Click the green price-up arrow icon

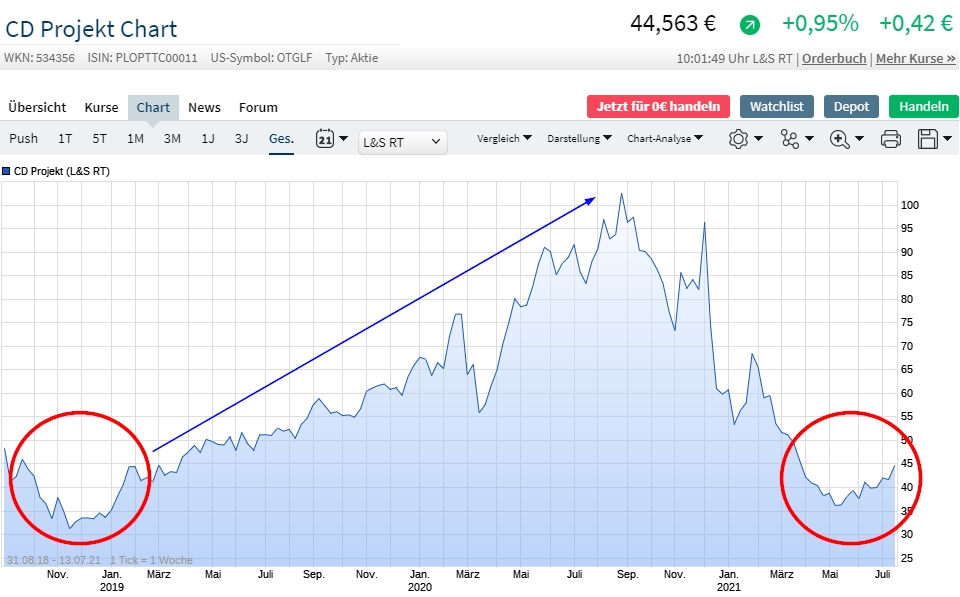(750, 24)
